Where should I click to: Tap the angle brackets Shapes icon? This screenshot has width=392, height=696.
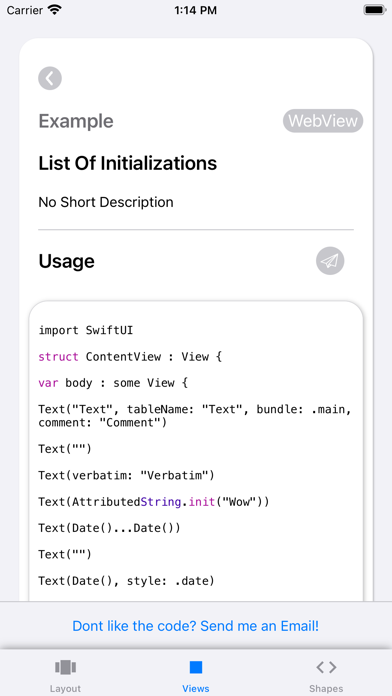coord(326,667)
